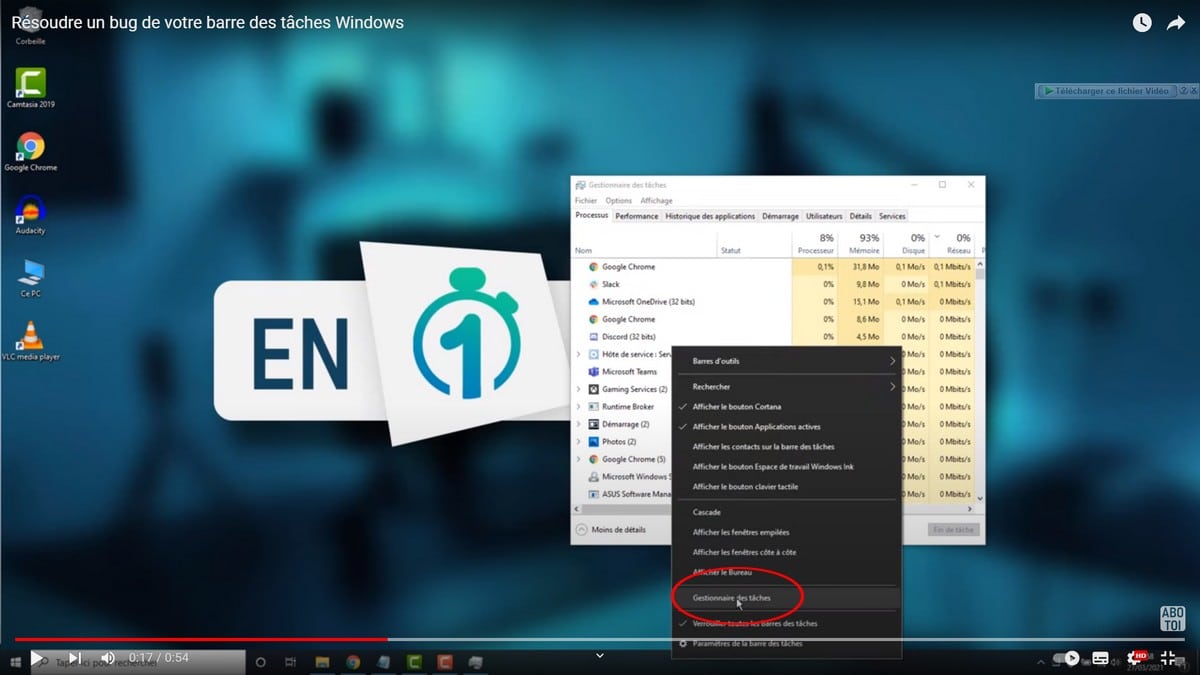
Task: Exit fullscreen with the corner icon
Action: click(1168, 658)
